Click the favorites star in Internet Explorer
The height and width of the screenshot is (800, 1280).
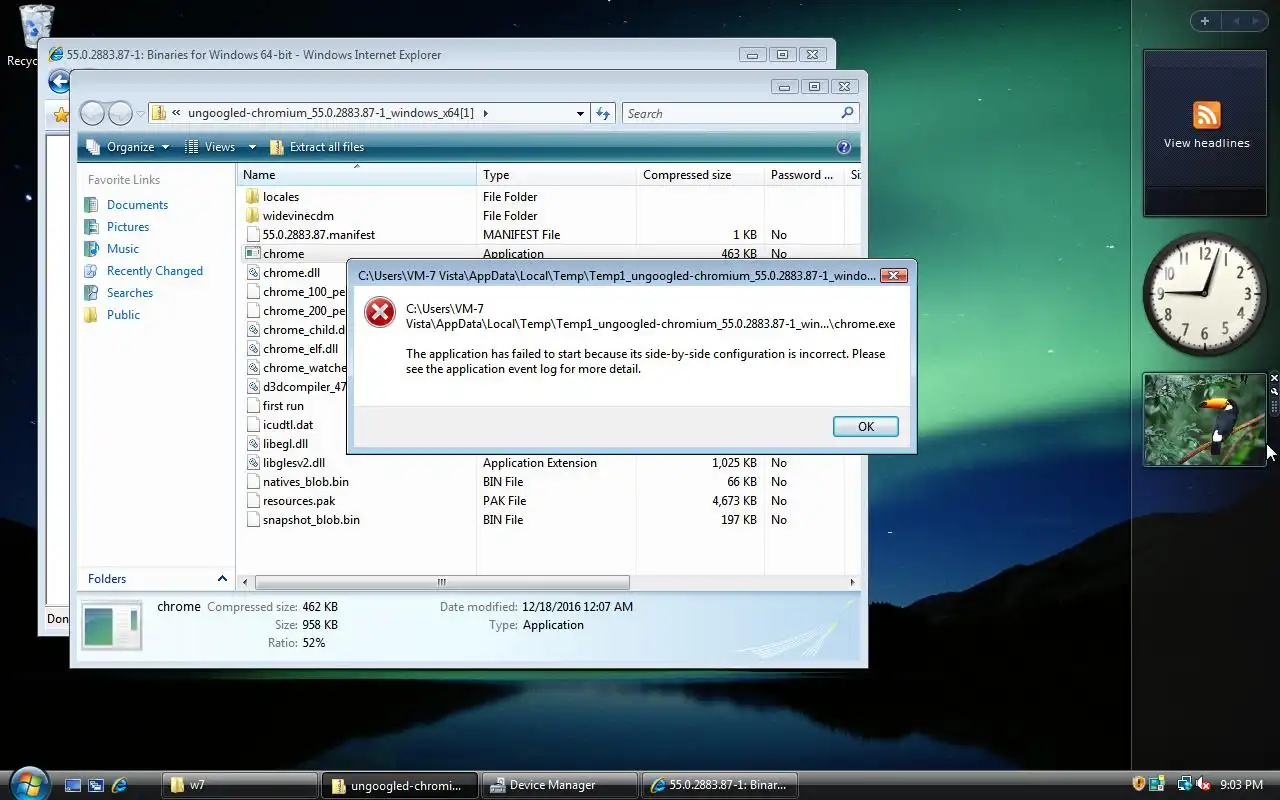[61, 115]
